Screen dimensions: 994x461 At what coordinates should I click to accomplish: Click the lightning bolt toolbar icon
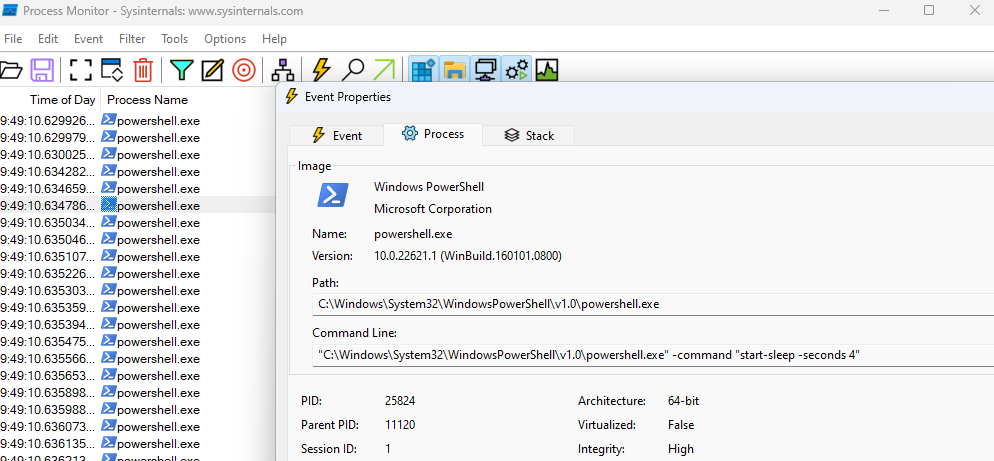(321, 70)
